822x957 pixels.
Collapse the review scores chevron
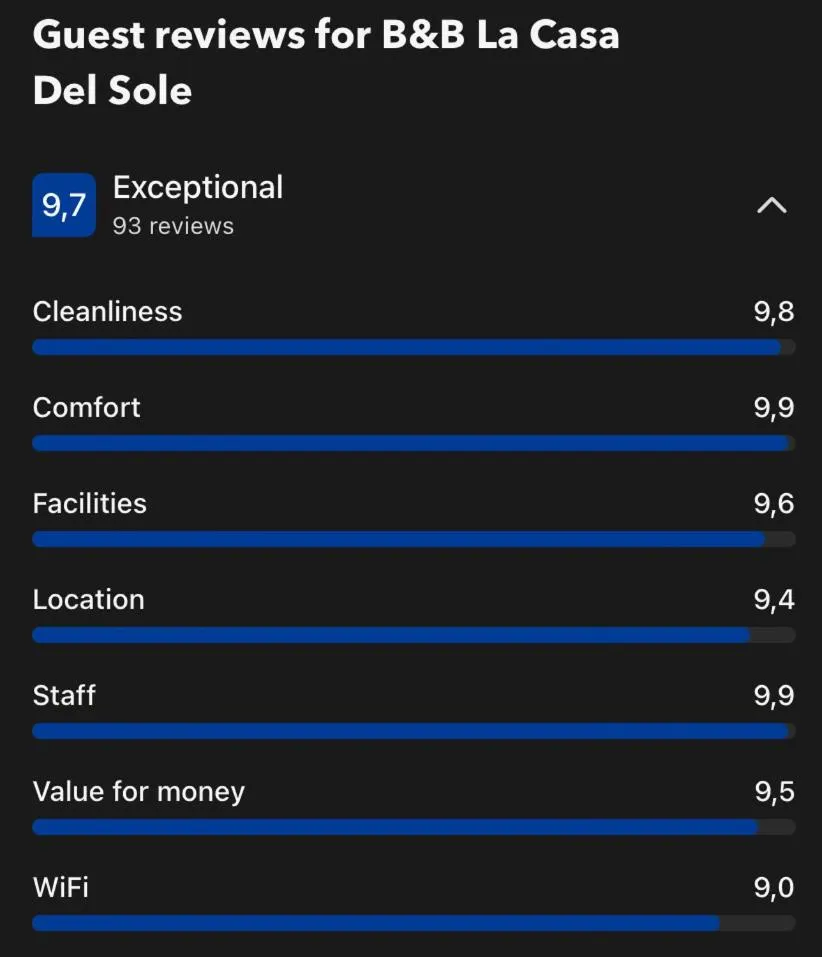(771, 206)
